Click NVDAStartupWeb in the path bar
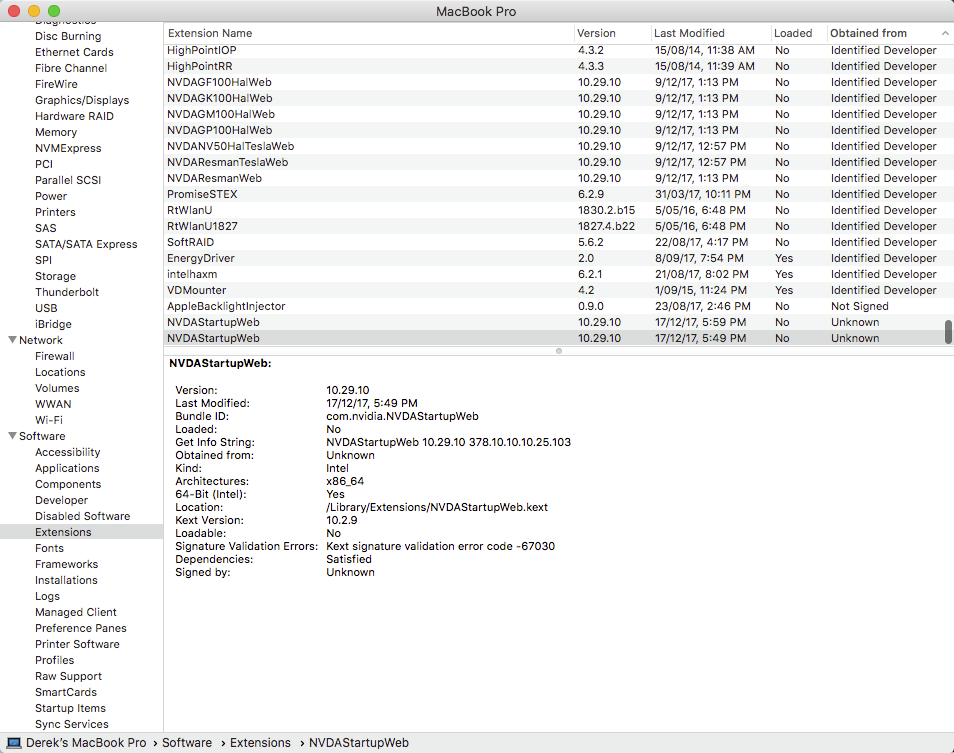The width and height of the screenshot is (954, 753). pos(358,743)
